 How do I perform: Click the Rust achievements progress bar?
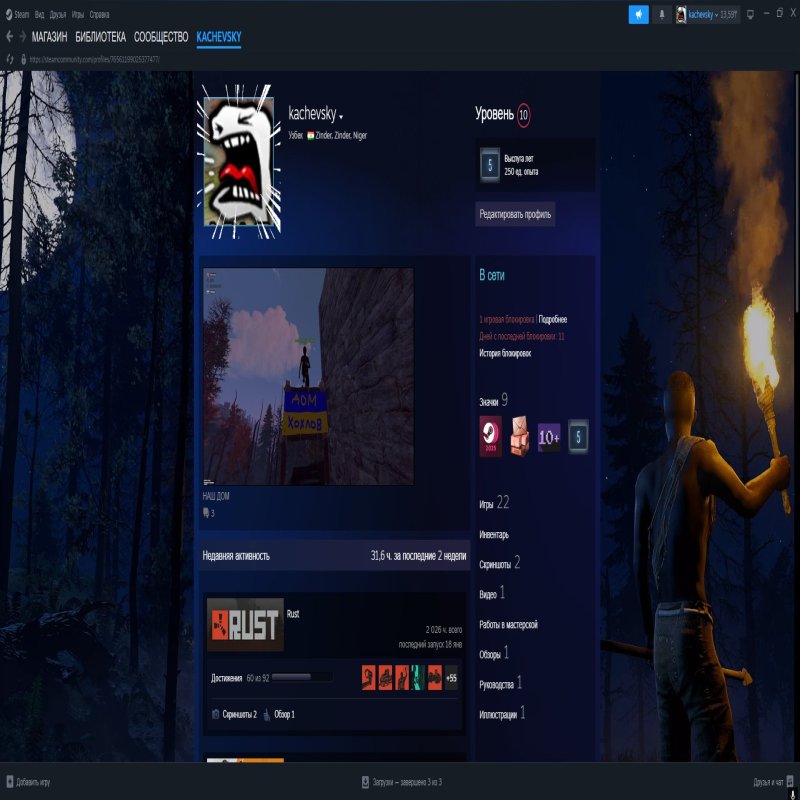click(x=303, y=678)
